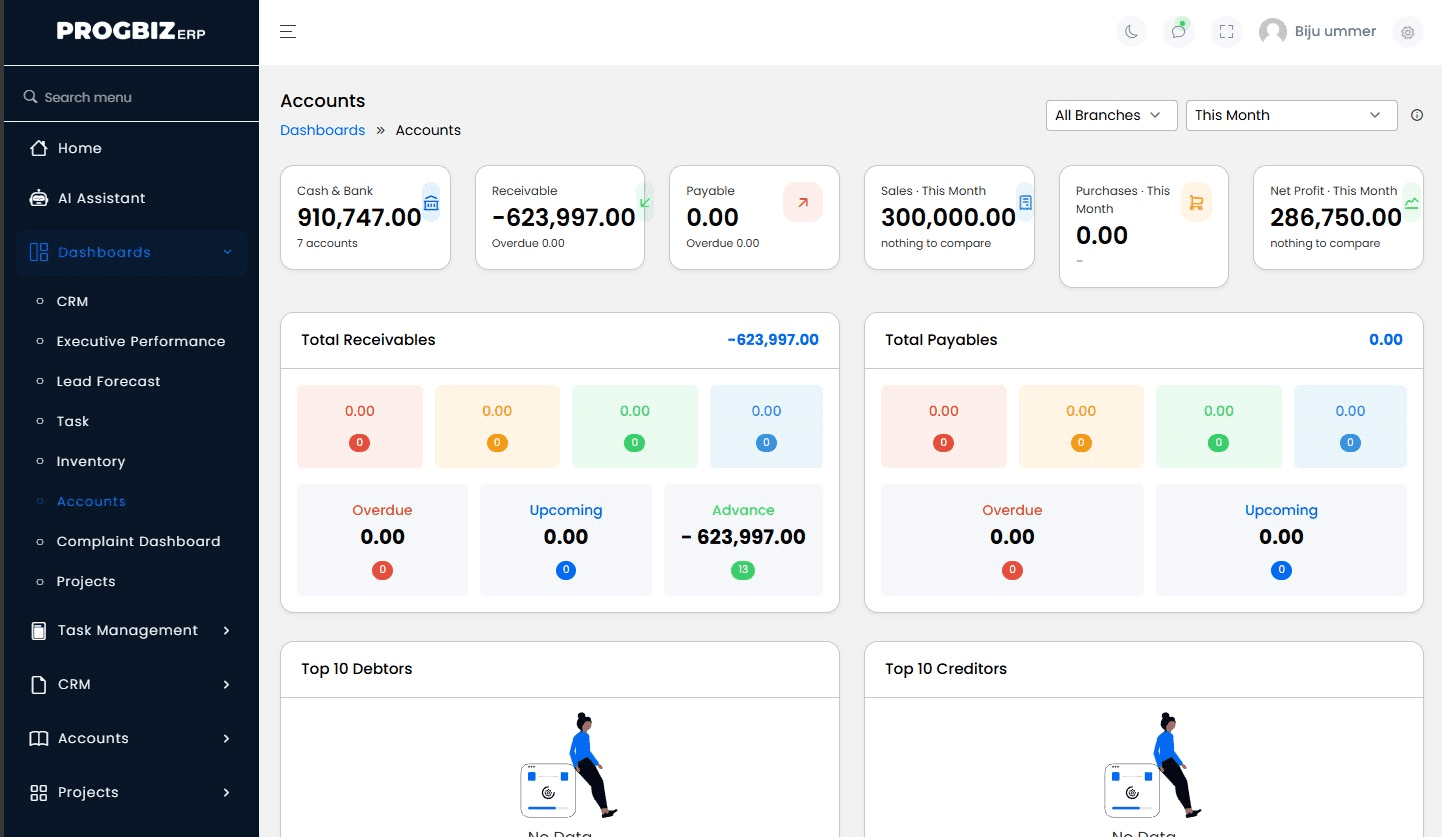Click the Receivable arrow icon
Image resolution: width=1442 pixels, height=837 pixels.
point(645,202)
